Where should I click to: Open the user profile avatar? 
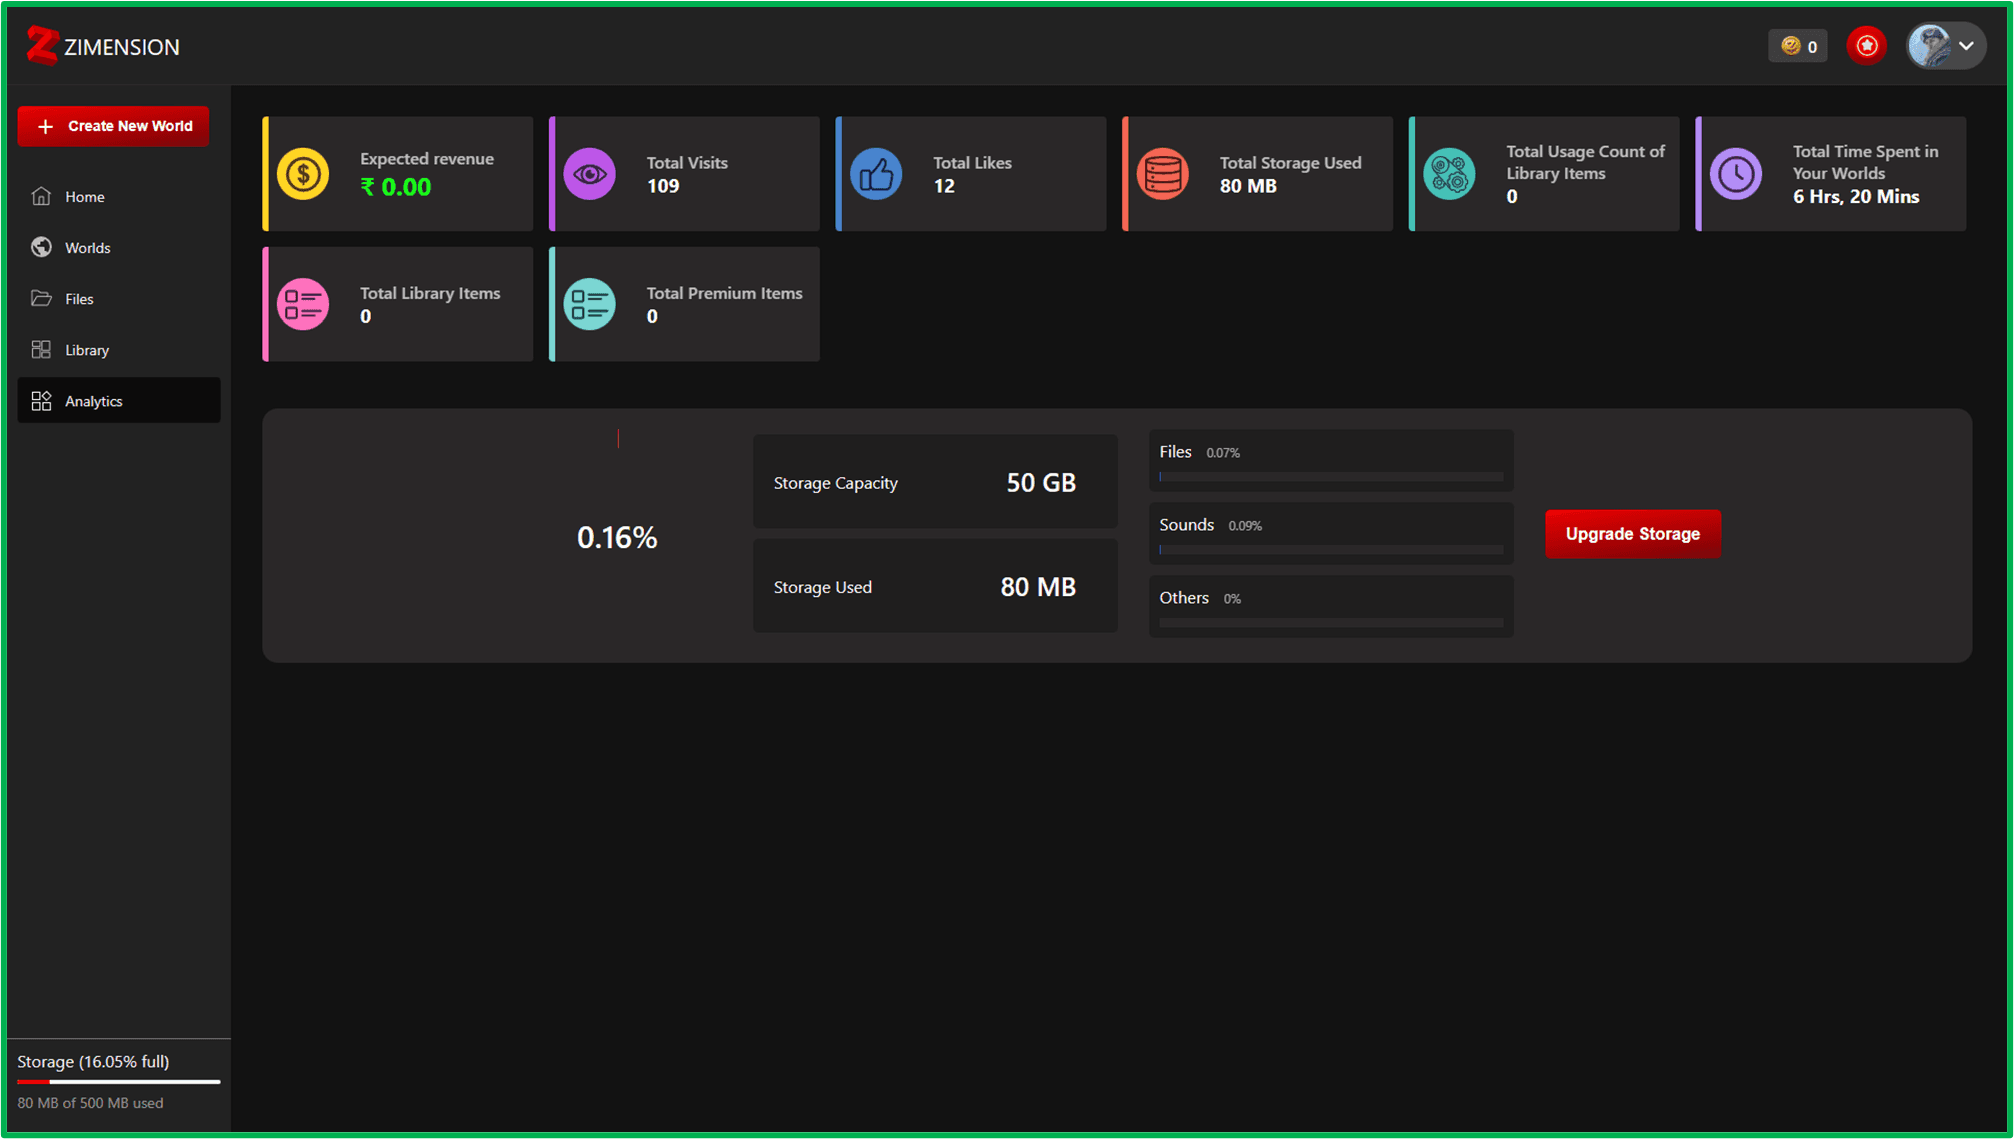1929,46
